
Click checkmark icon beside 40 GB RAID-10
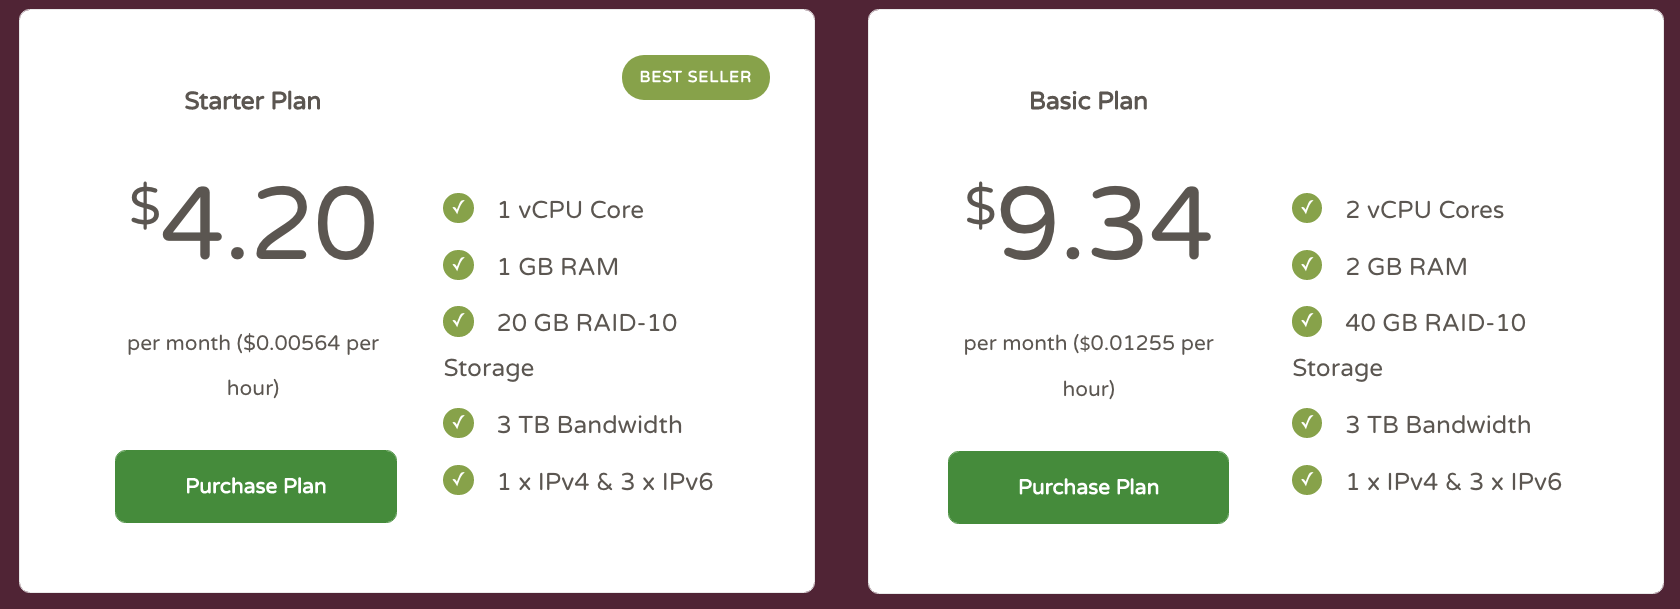click(1307, 321)
